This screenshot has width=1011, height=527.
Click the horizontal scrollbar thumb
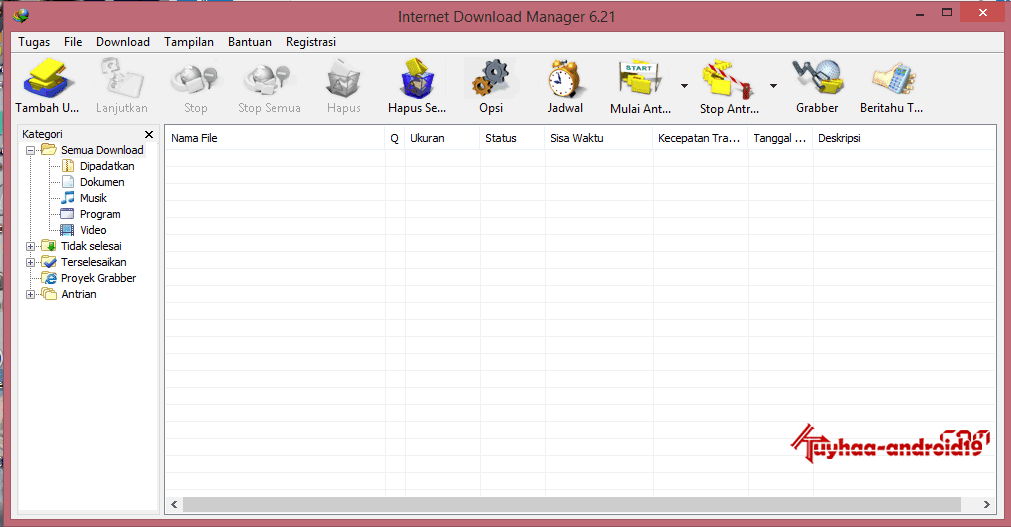572,504
